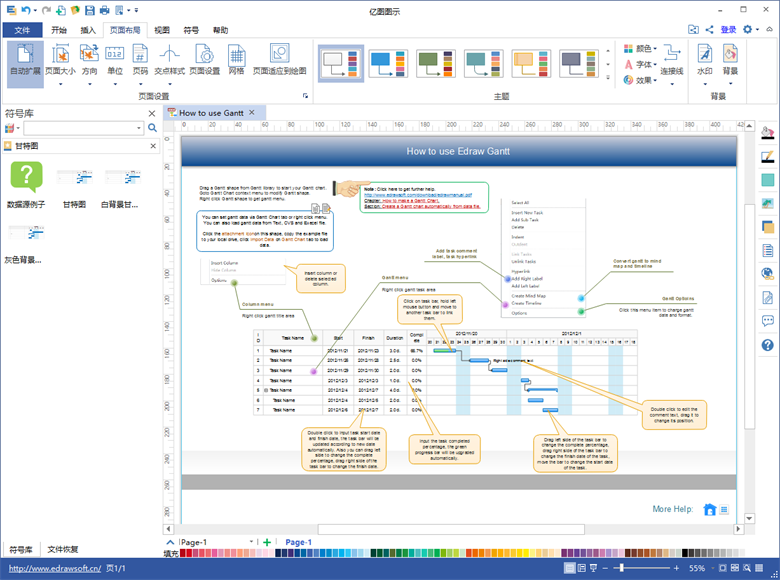Viewport: 780px width, 580px height.
Task: Switch to the 帮助 ribbon tab
Action: point(220,30)
